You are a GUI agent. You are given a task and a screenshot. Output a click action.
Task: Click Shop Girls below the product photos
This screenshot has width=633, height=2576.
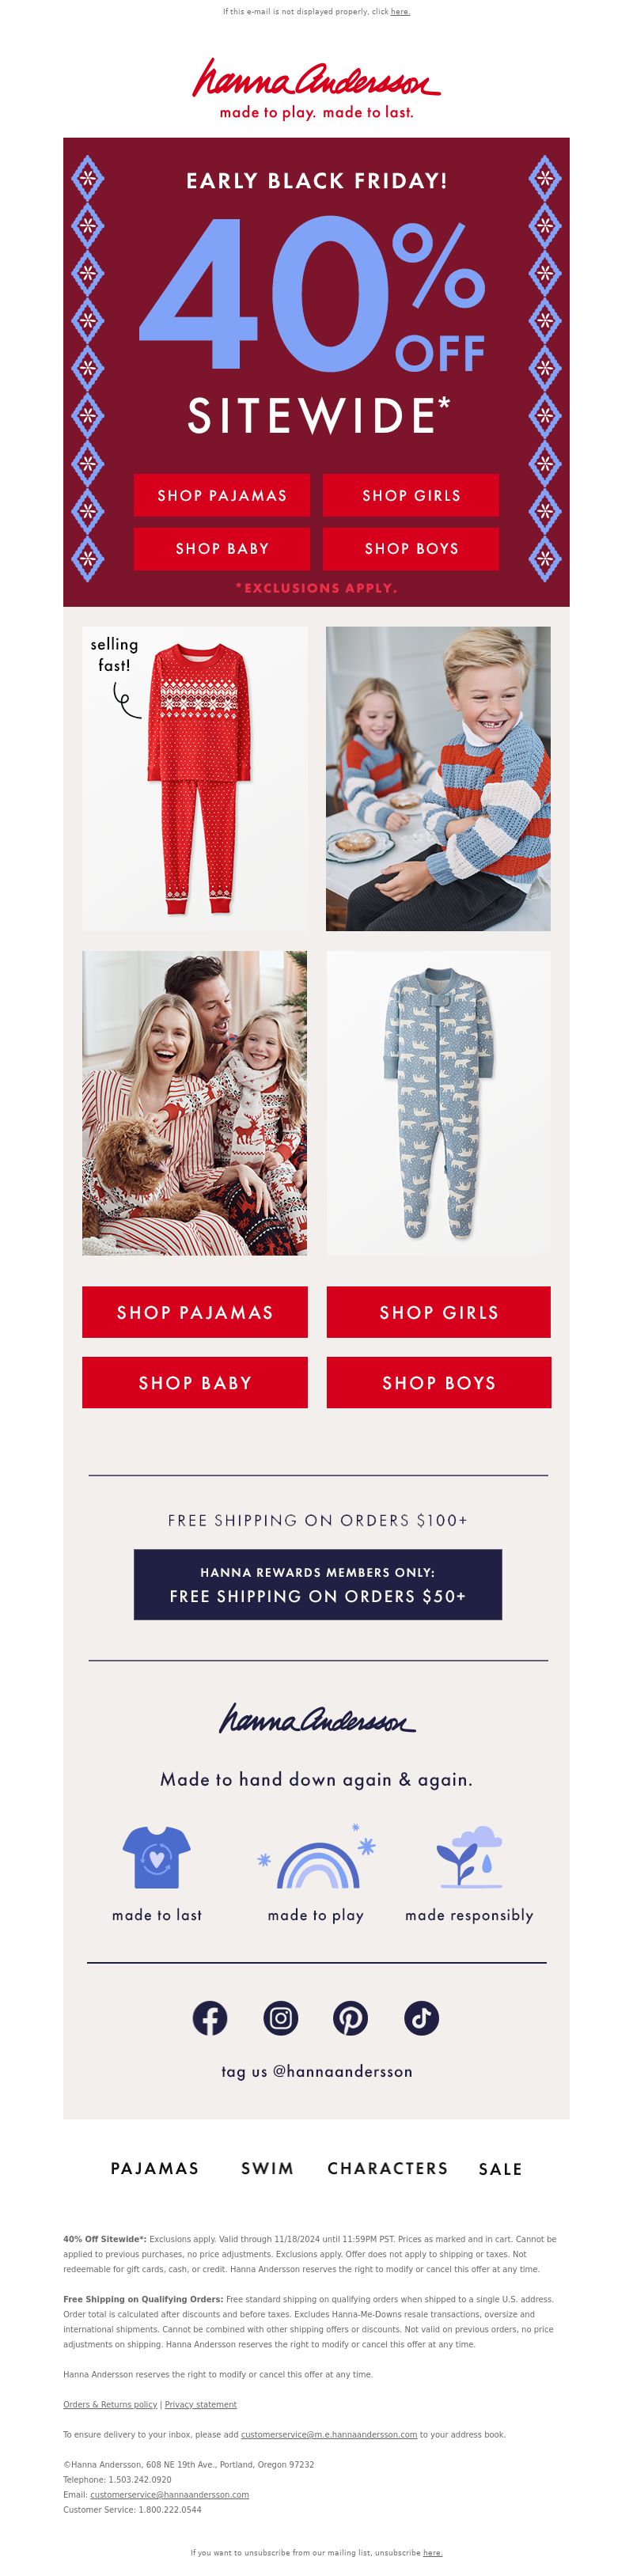(439, 1312)
